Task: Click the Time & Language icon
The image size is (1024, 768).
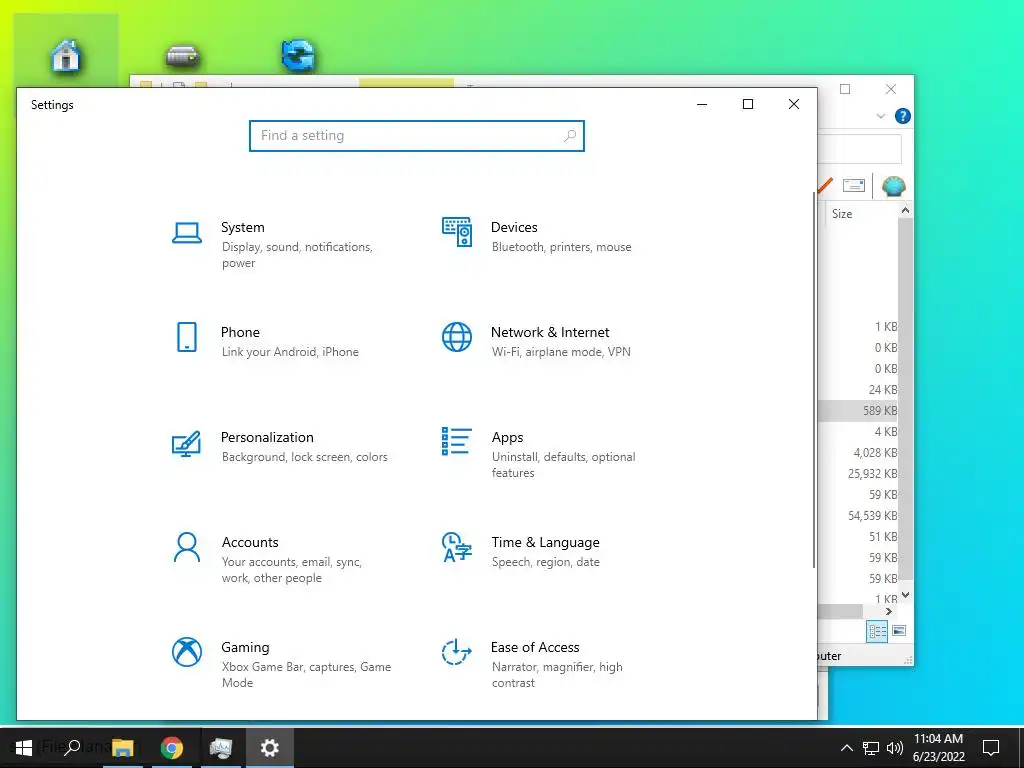Action: [x=456, y=547]
